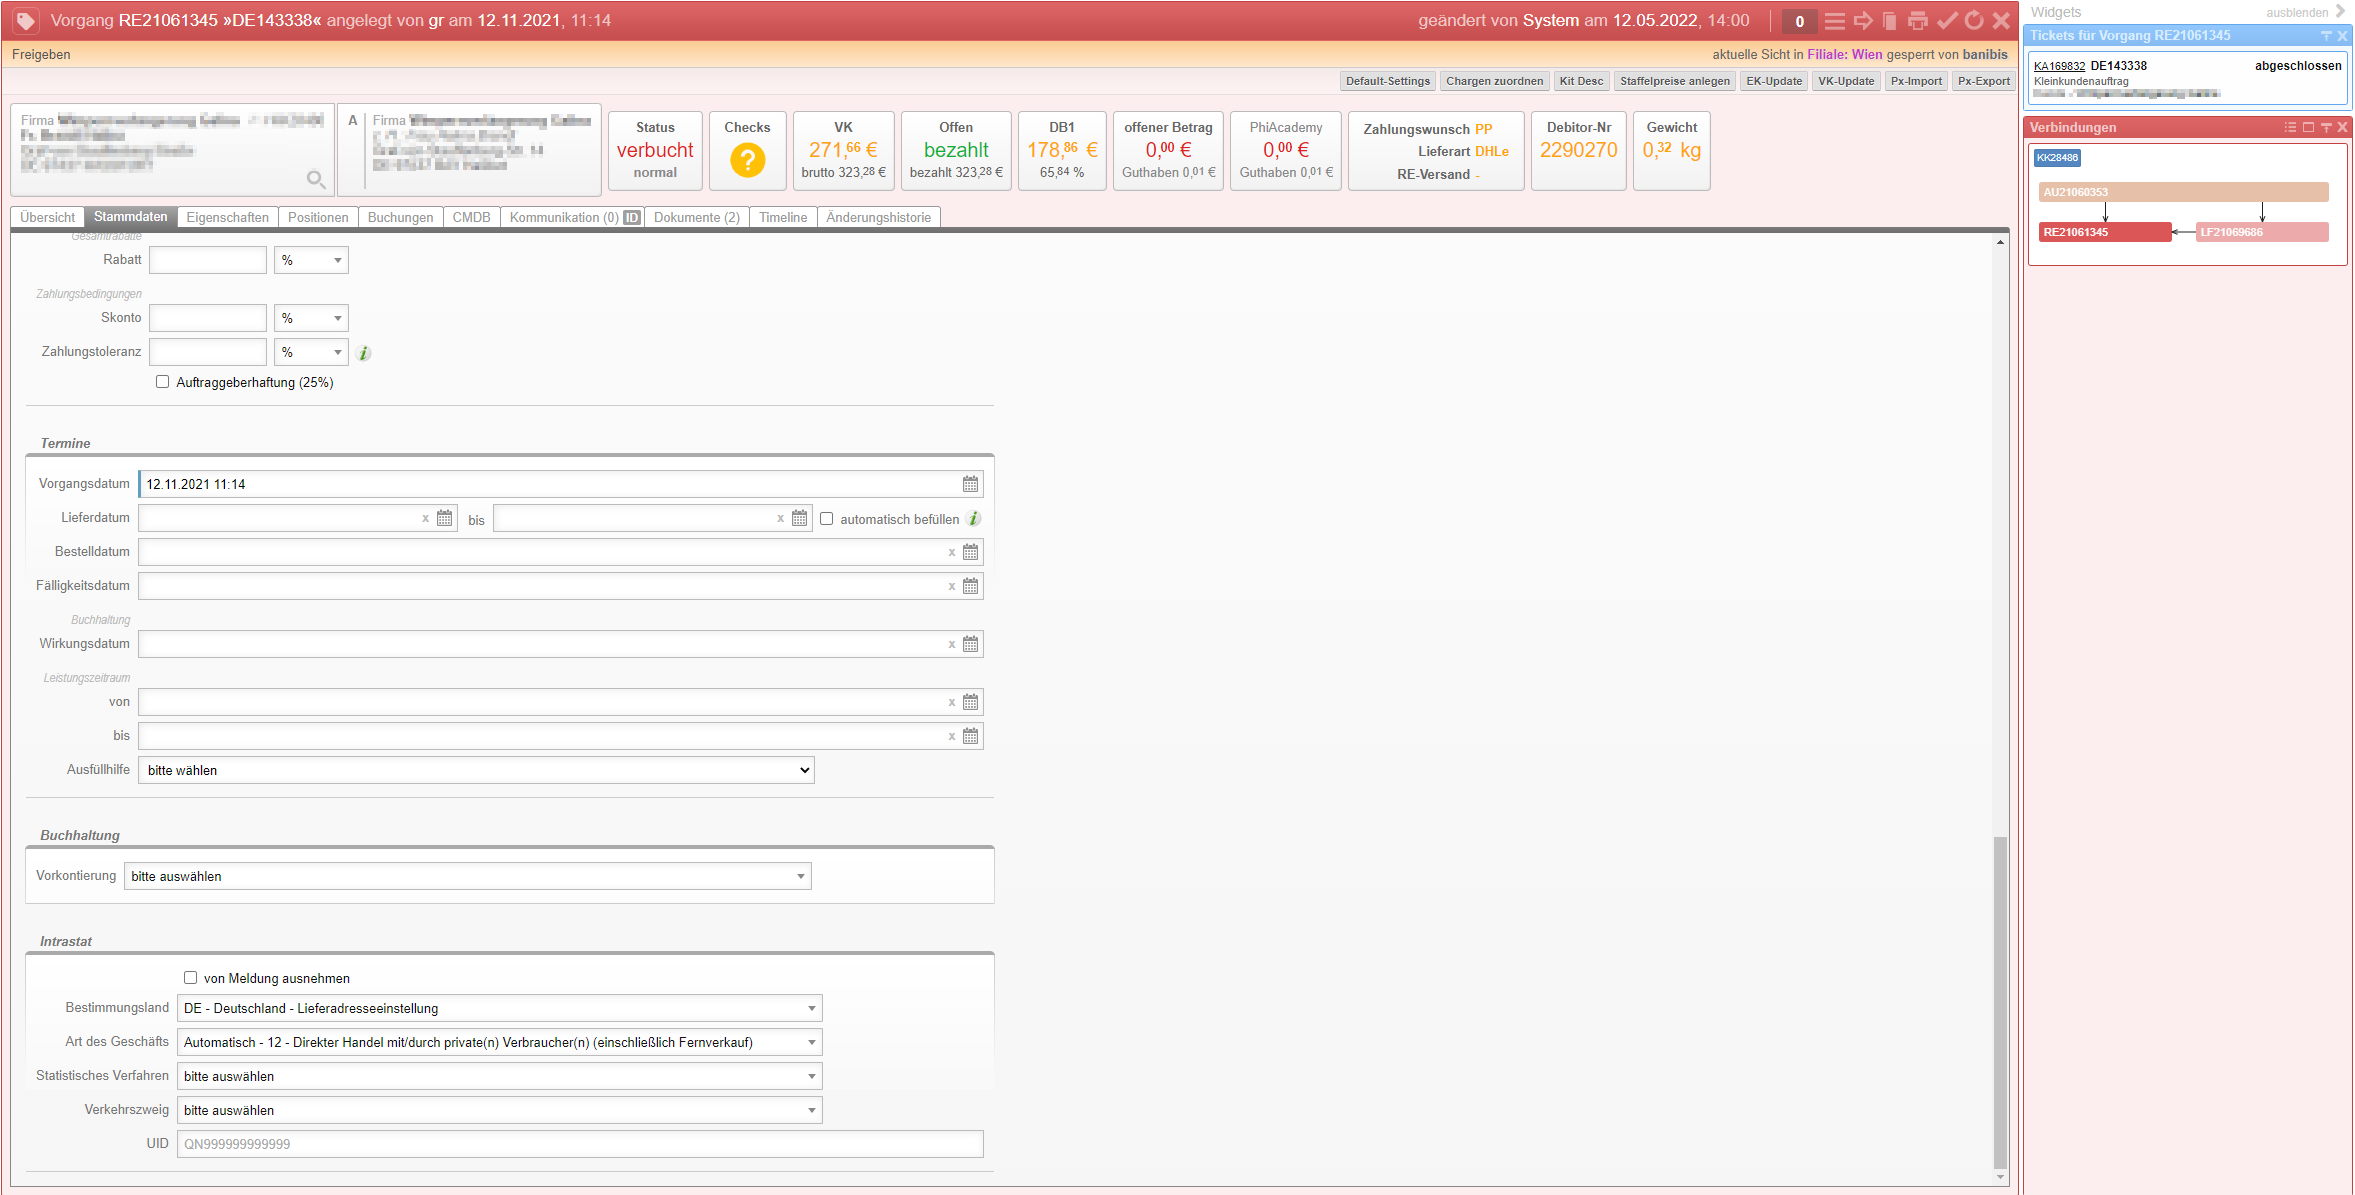Open calendar picker for Bestelldatum
Viewport: 2355px width, 1195px height.
click(x=970, y=552)
